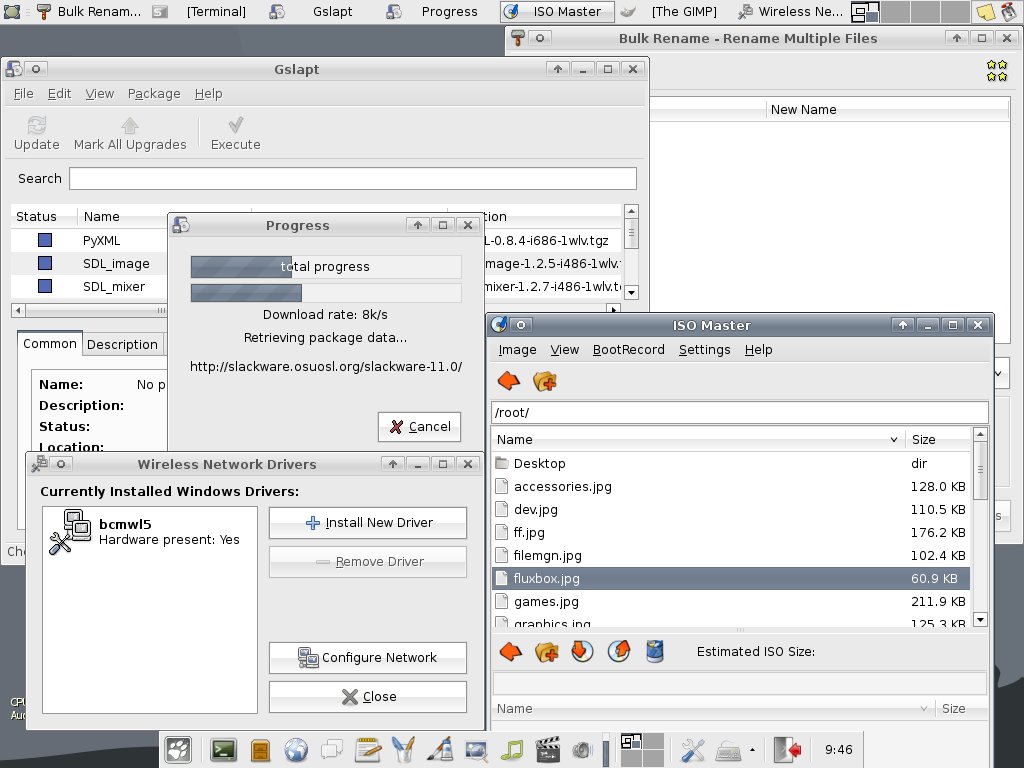
Task: Click down arrow of ISO Master file list scrollbar
Action: 980,618
